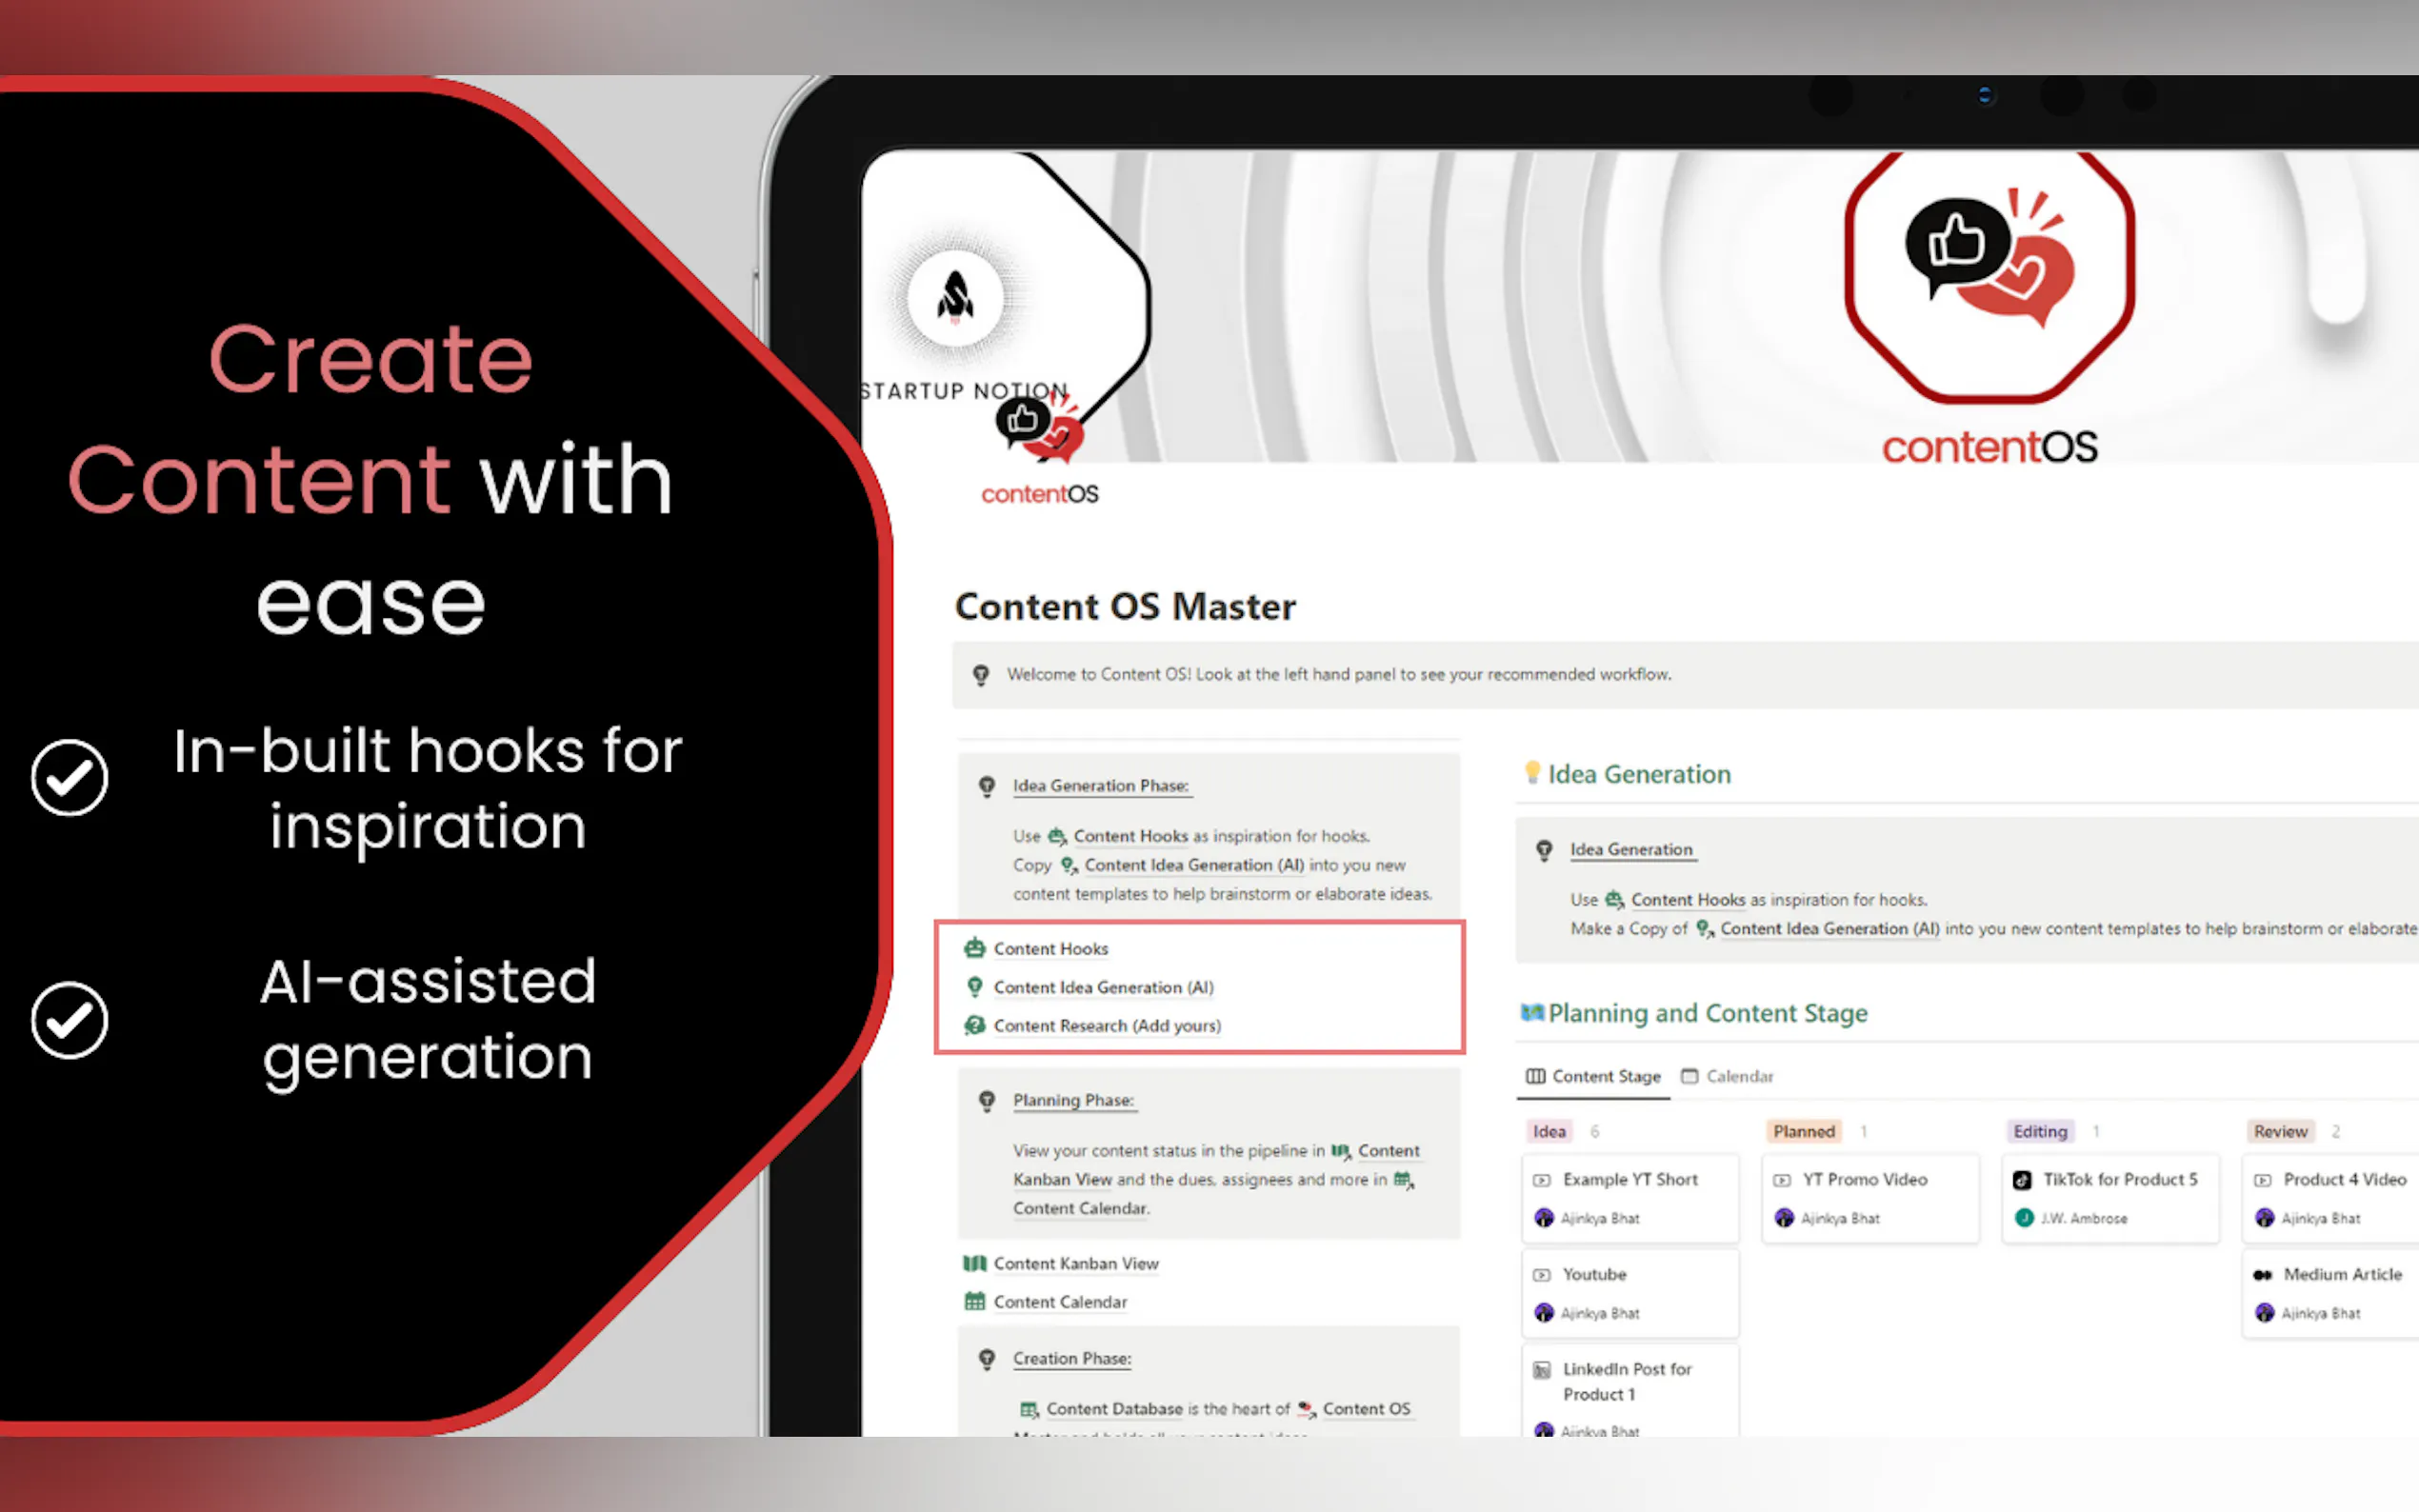Click the lightbulb icon in the welcome callout
The image size is (2419, 1512).
coord(980,674)
